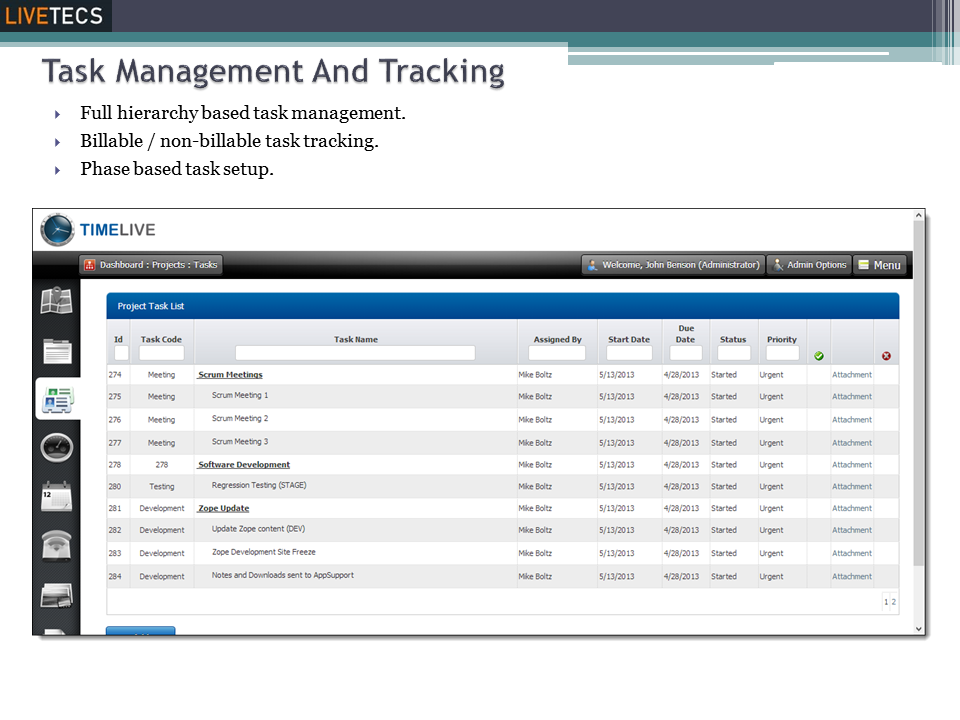Open the Menu button
The image size is (960, 720).
click(880, 265)
